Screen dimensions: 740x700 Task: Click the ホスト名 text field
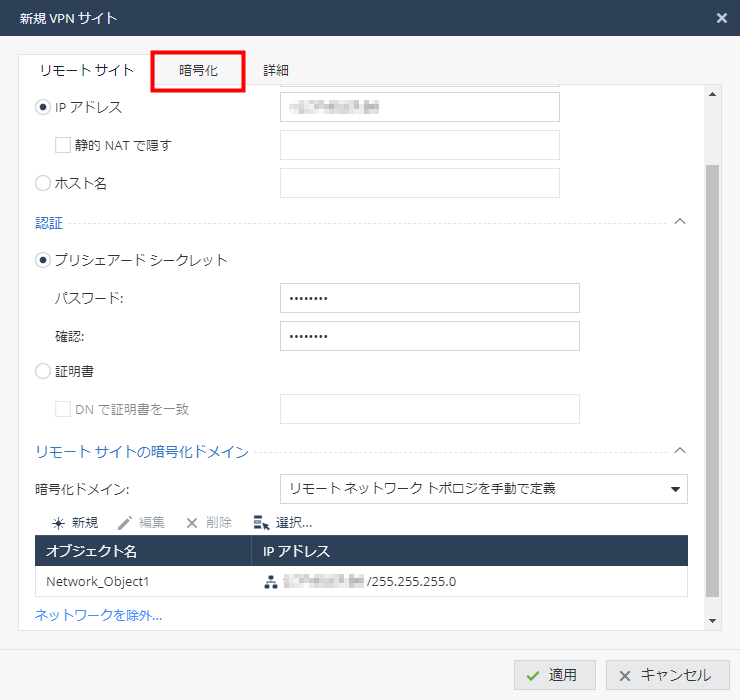420,183
